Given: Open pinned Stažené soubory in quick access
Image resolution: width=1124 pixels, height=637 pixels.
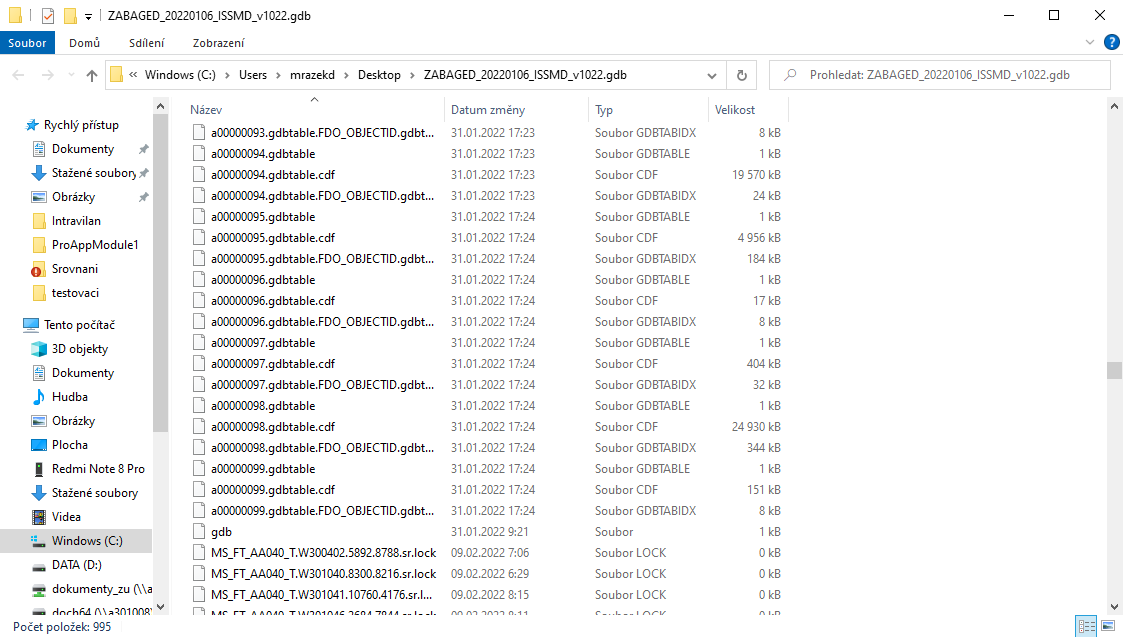Looking at the screenshot, I should point(93,173).
